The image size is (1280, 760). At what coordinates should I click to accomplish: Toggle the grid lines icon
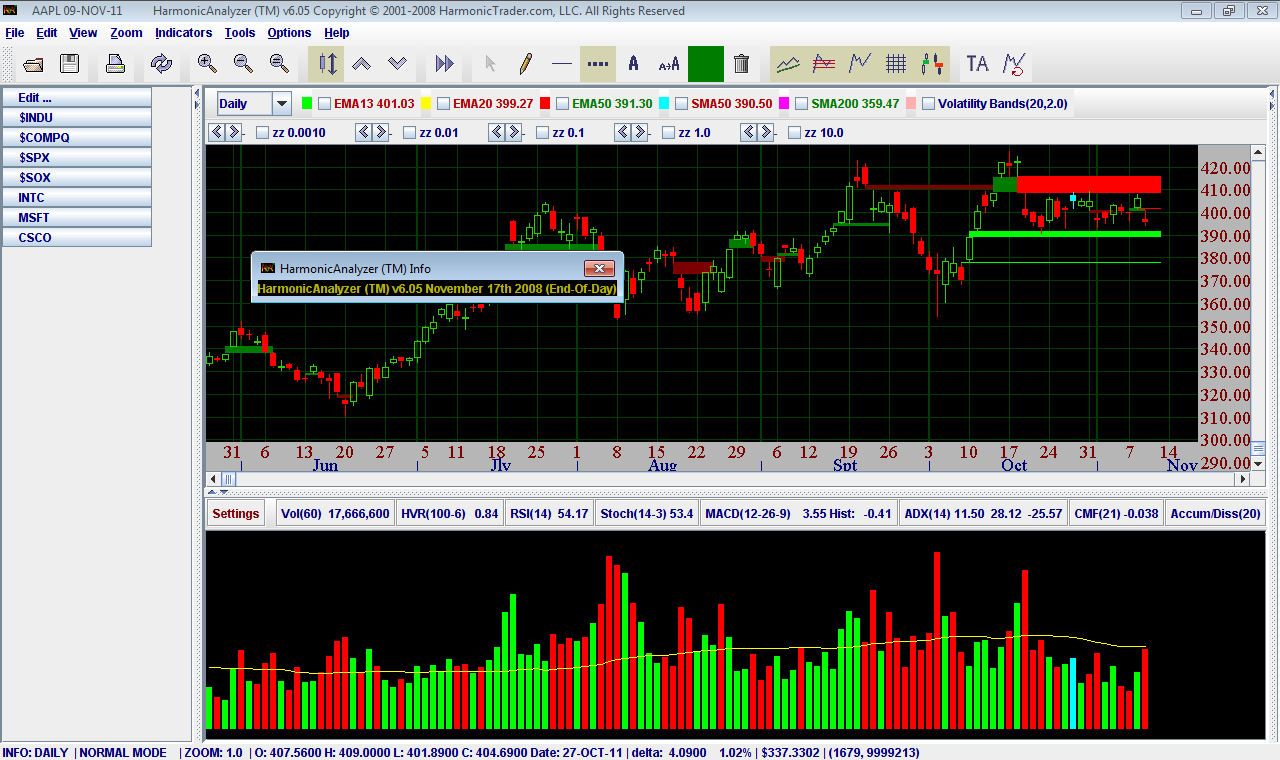point(896,64)
